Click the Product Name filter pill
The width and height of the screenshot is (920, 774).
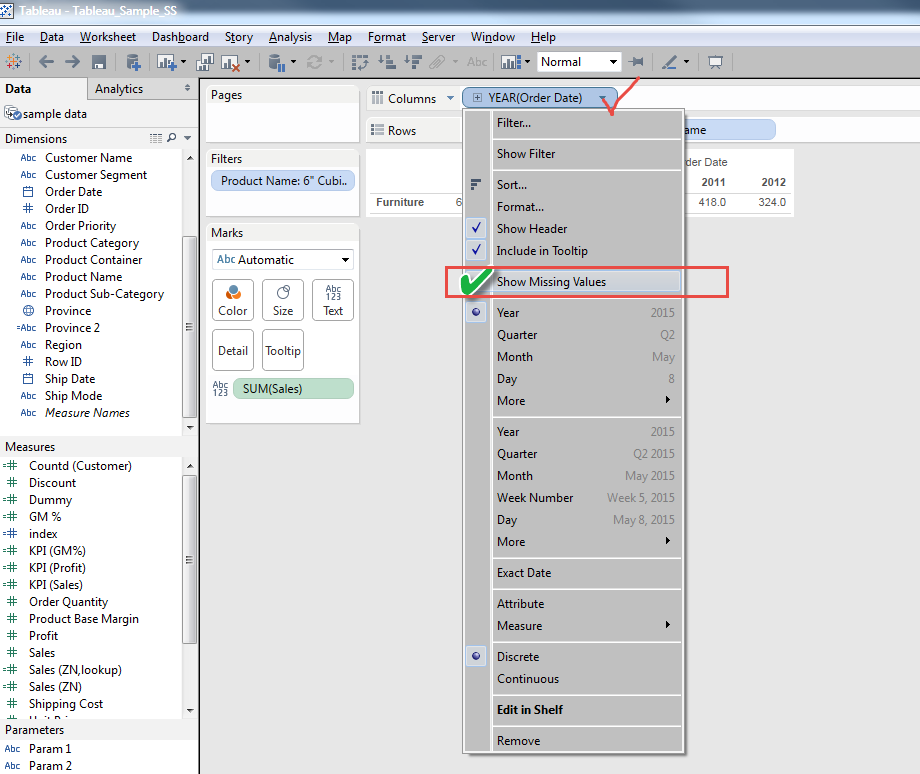[x=283, y=181]
